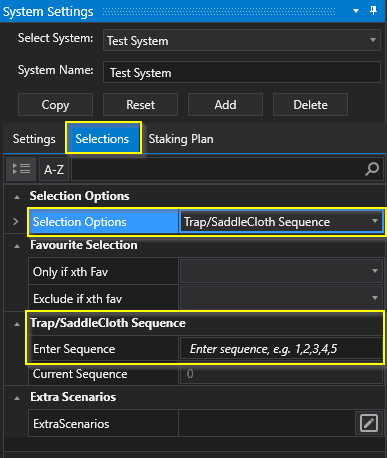Open the panel options arrow in title bar
Viewport: 387px width, 458px height.
[356, 11]
